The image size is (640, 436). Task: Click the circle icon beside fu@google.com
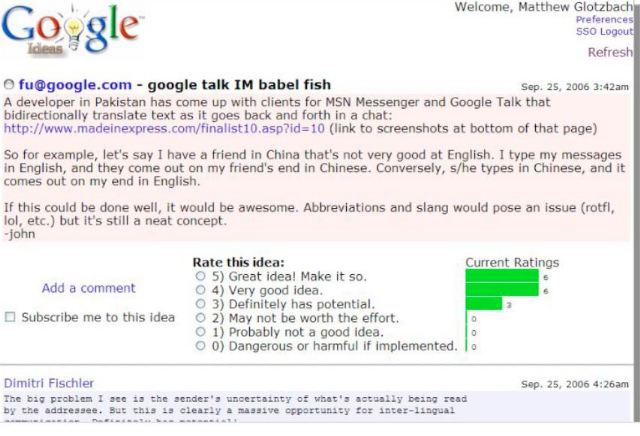10,85
